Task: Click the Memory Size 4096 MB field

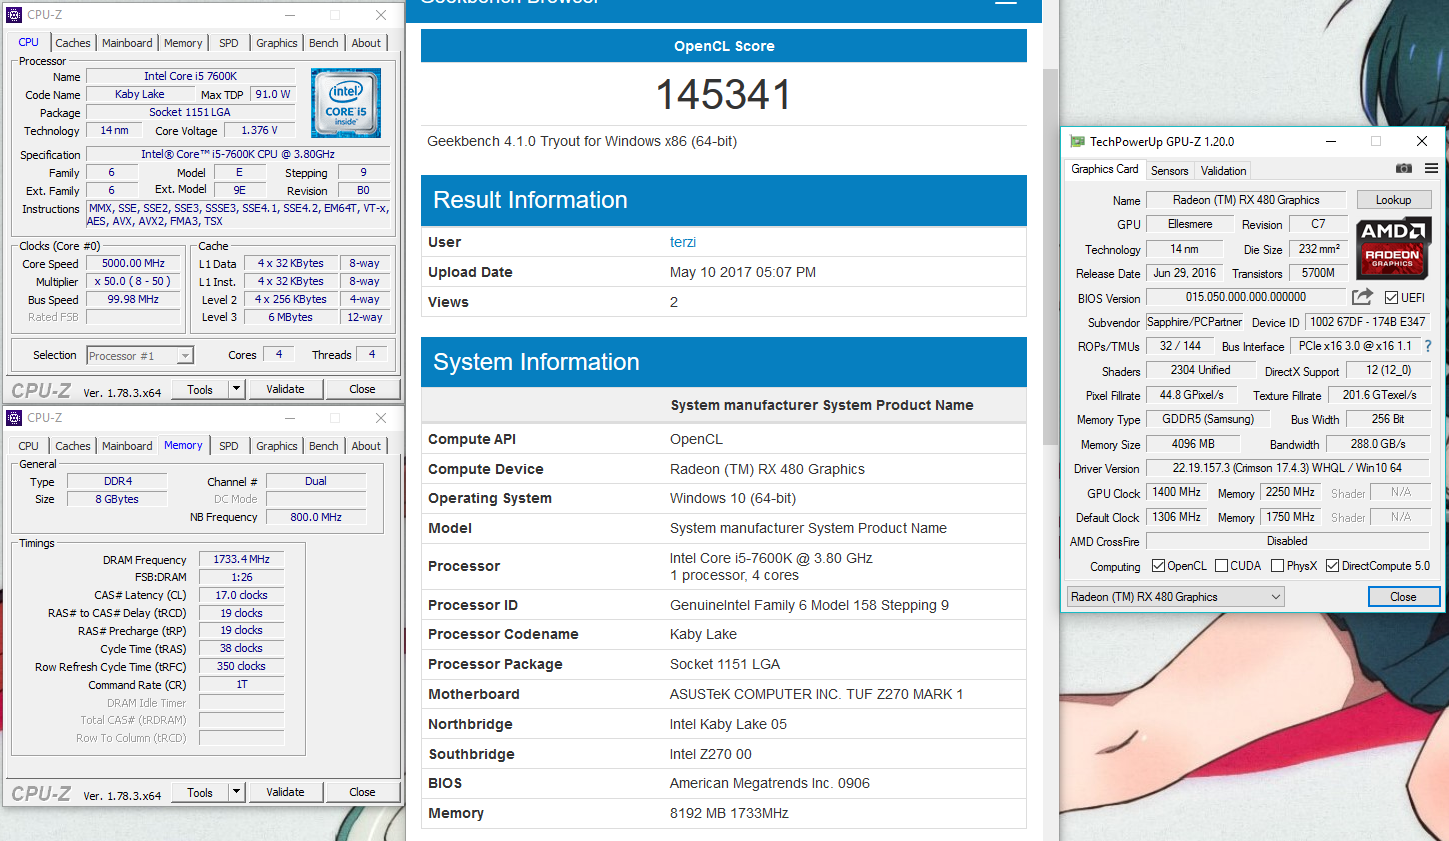Action: point(1193,444)
